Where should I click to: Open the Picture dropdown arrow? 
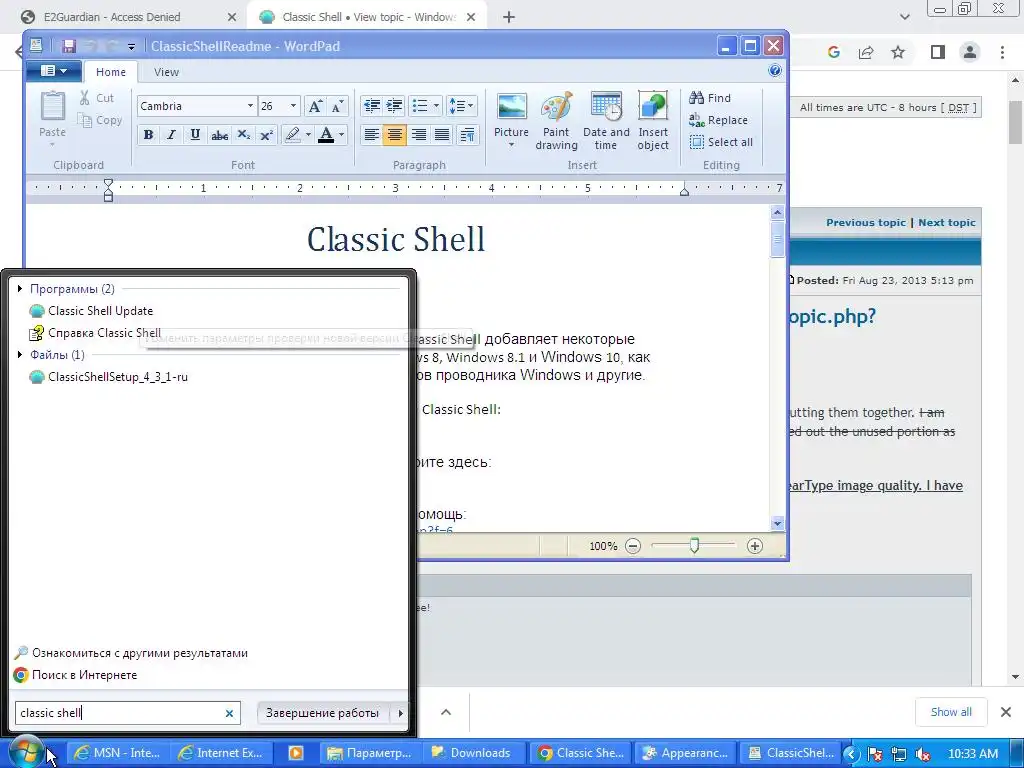[511, 146]
